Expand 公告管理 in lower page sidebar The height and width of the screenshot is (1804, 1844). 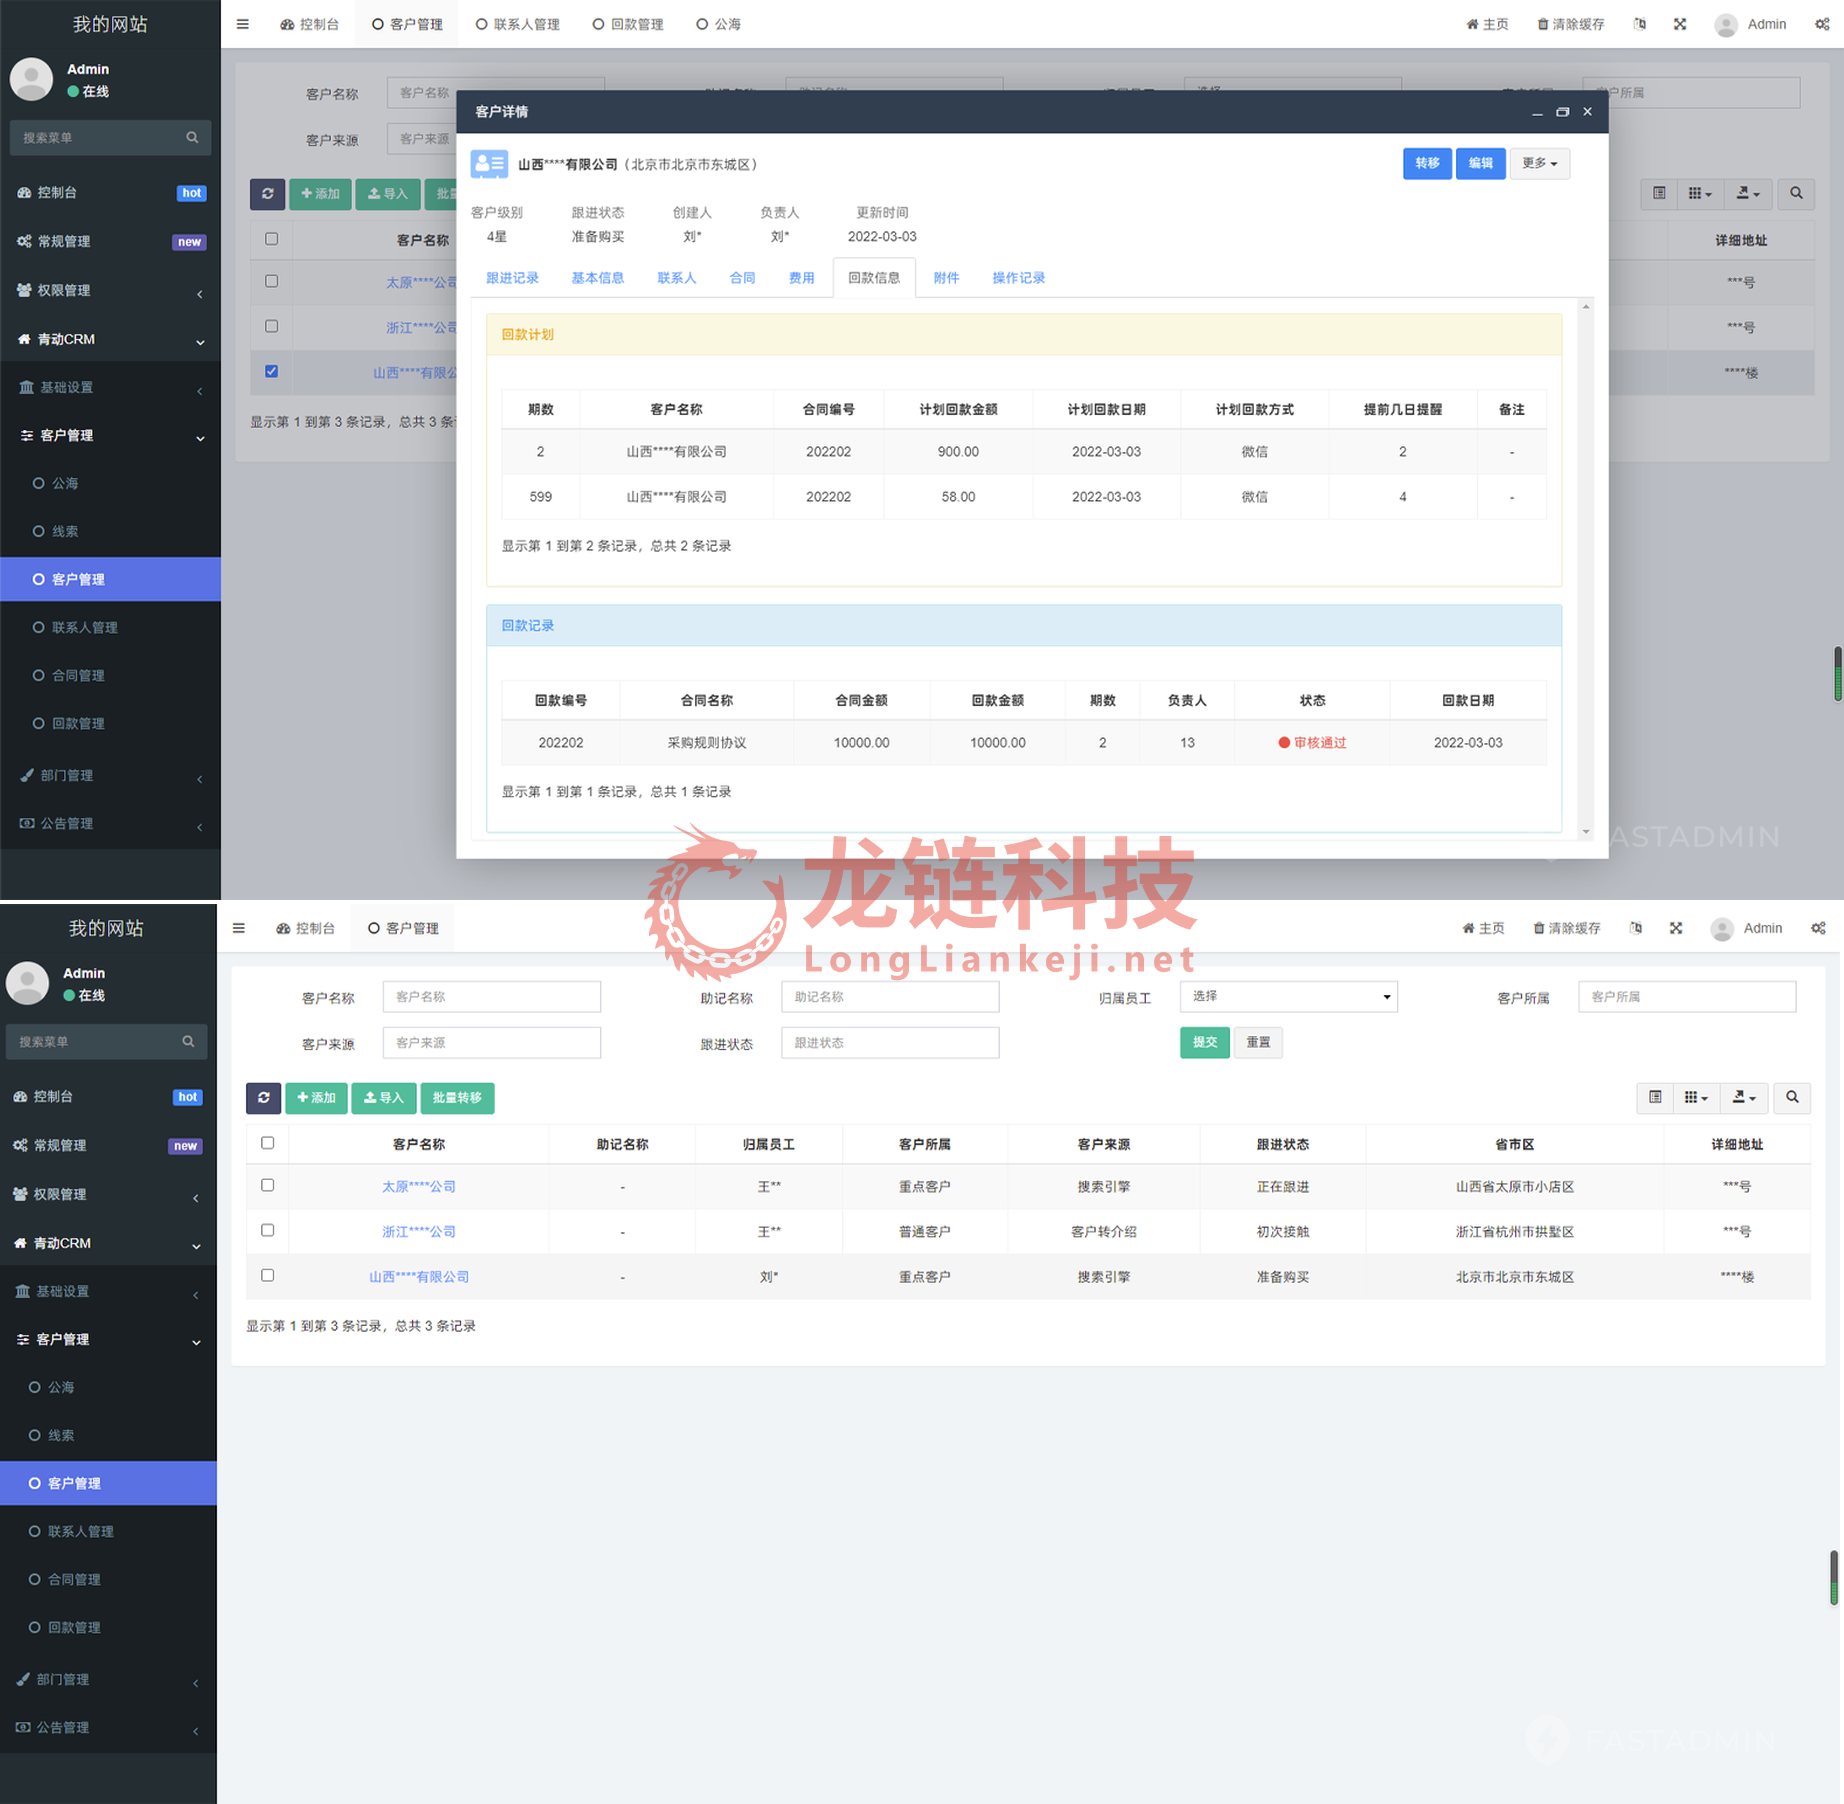click(x=108, y=1727)
